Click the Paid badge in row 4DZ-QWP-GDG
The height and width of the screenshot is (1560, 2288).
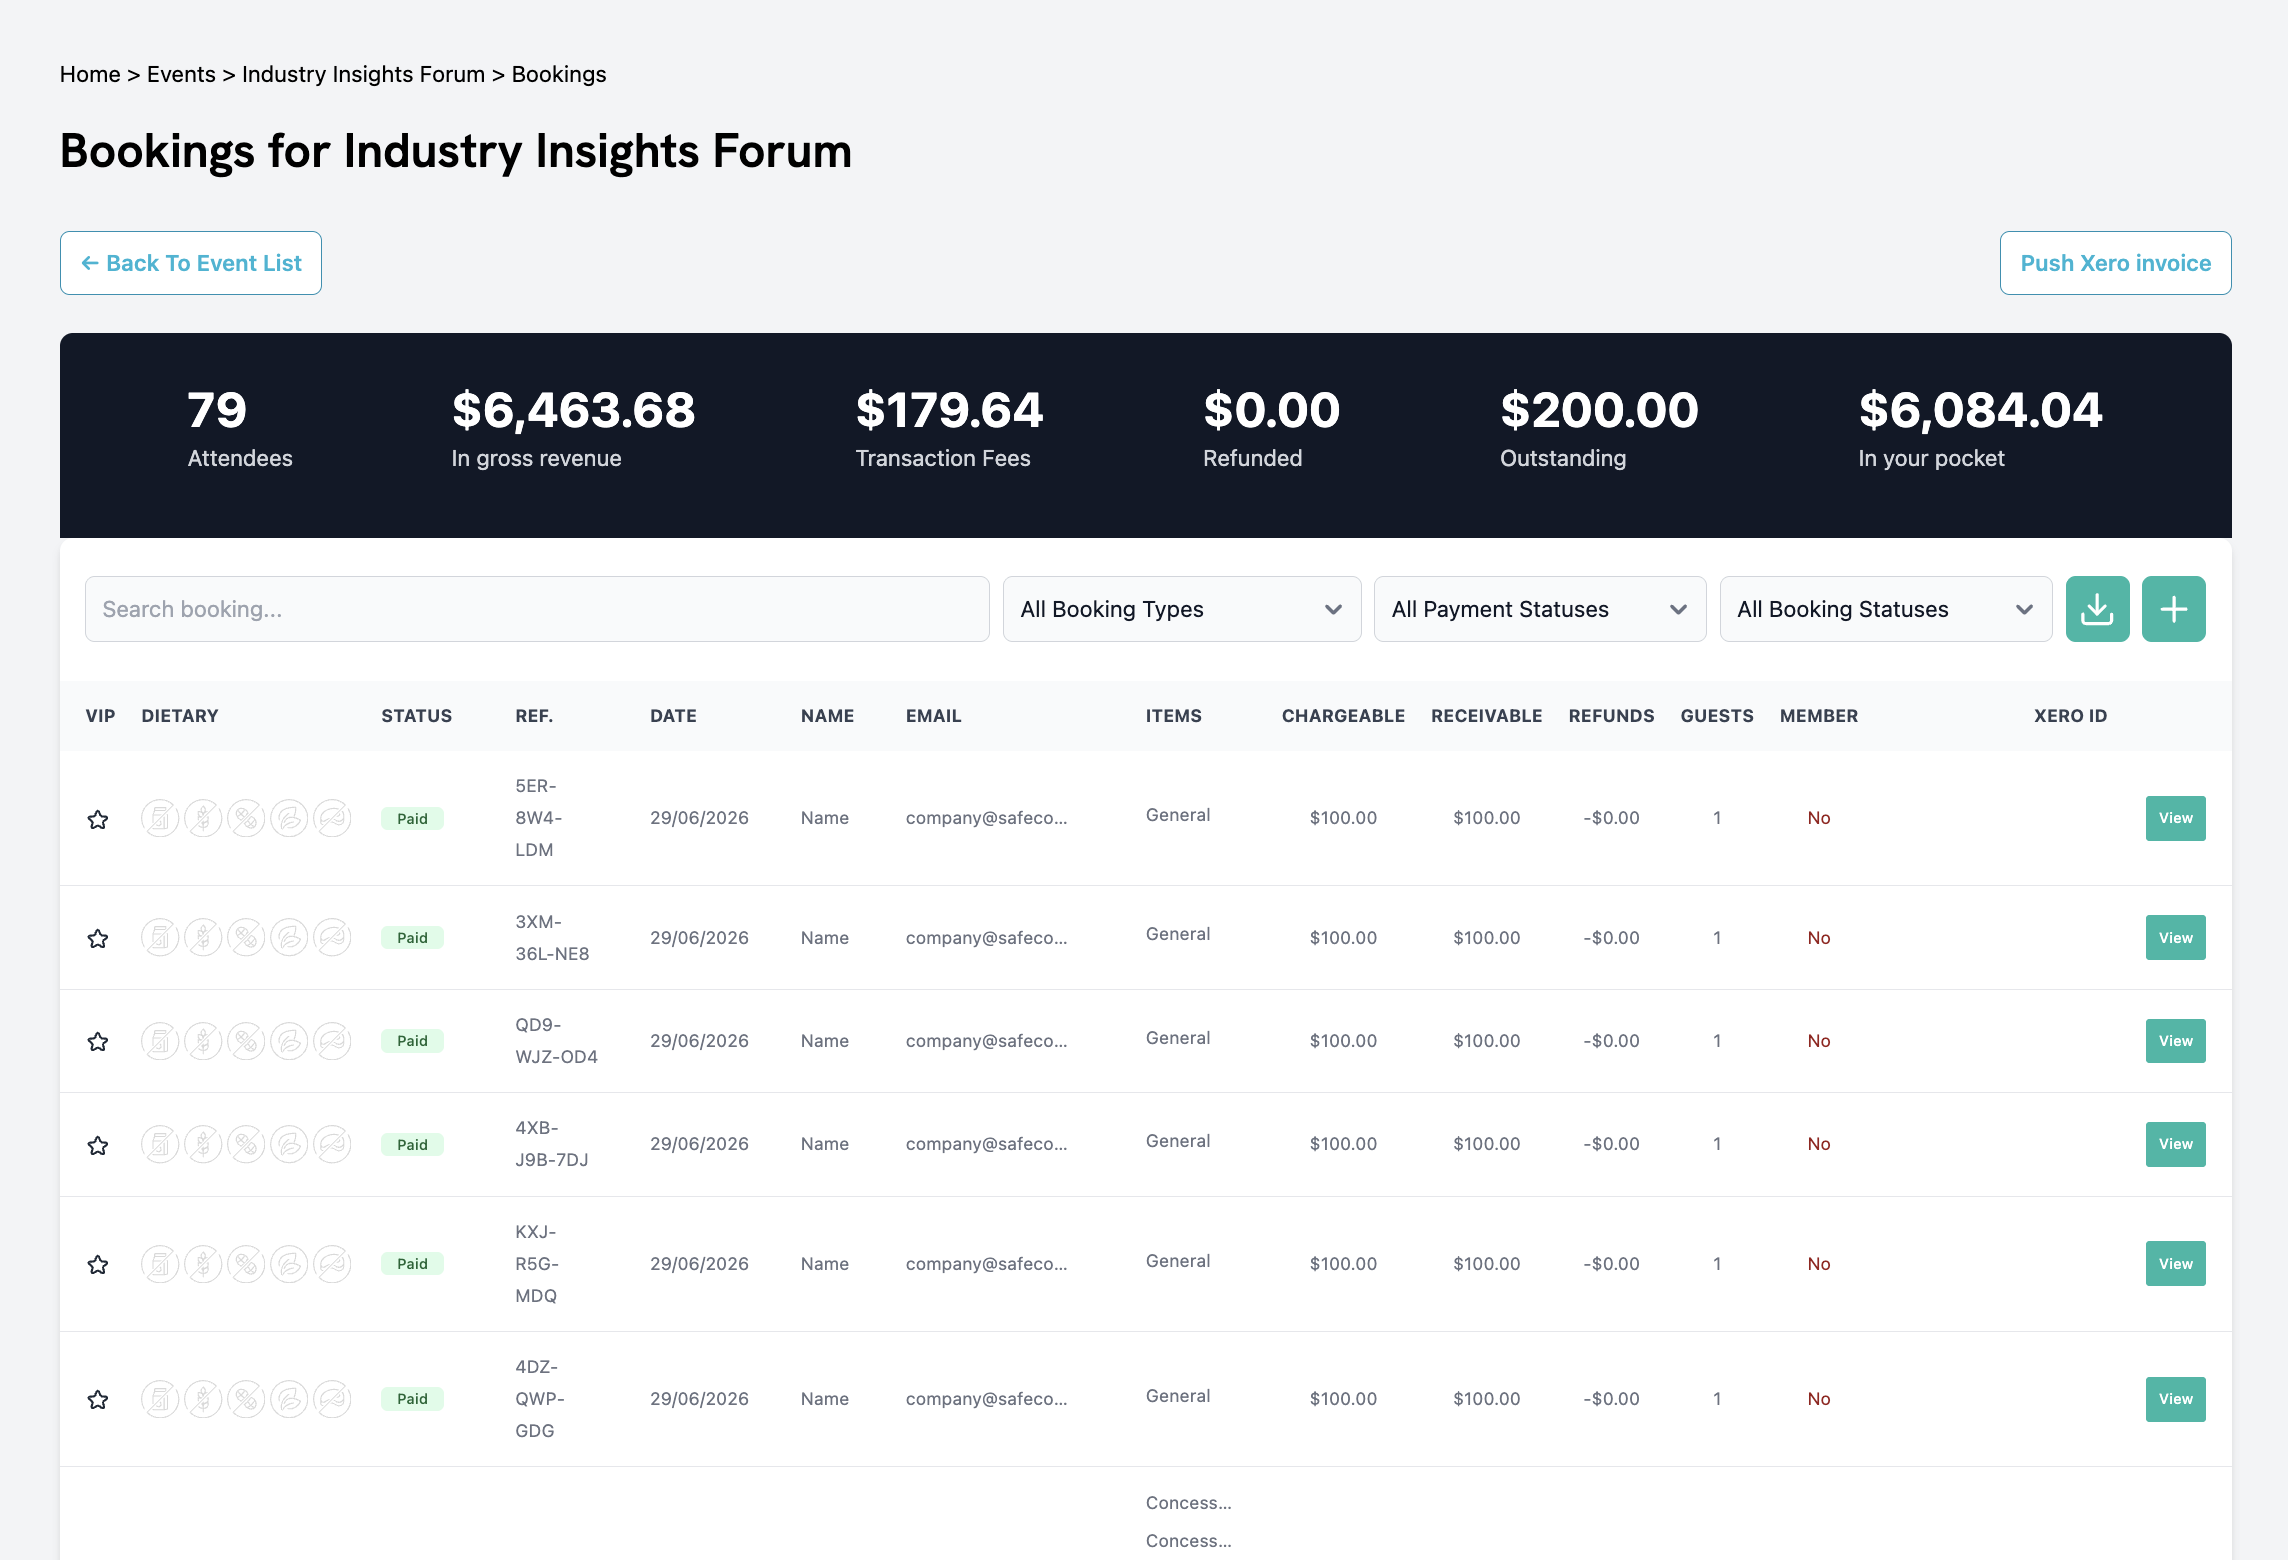pos(412,1399)
